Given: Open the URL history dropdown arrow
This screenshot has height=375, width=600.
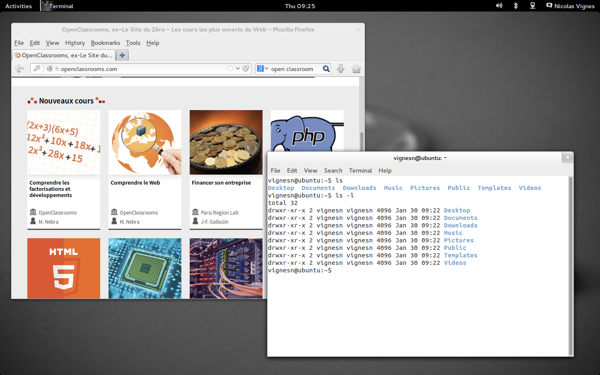Looking at the screenshot, I should coord(238,68).
